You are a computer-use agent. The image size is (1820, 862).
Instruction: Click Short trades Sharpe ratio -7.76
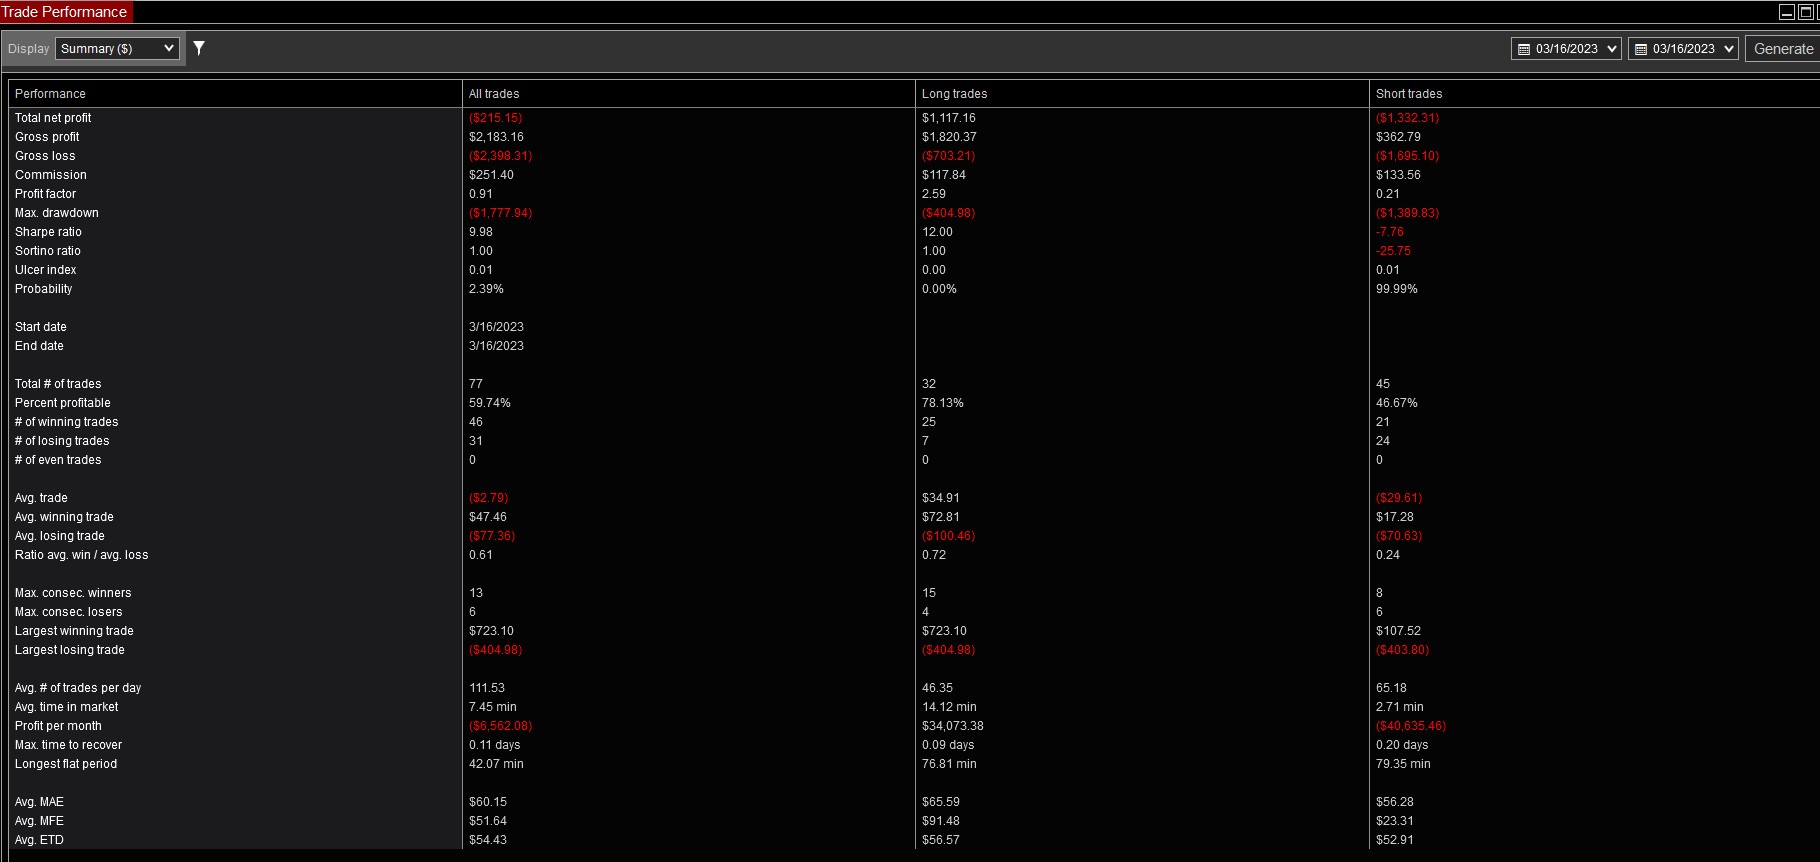(1390, 232)
